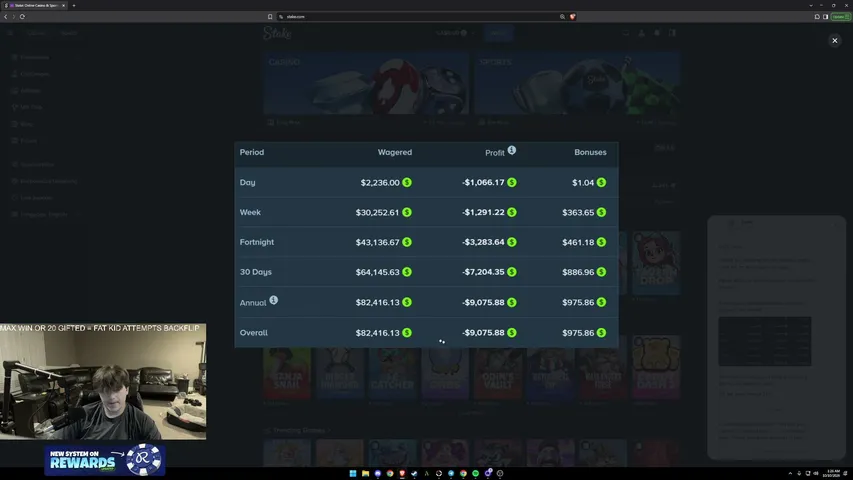The width and height of the screenshot is (853, 480).
Task: Click the green Update button in browser toolbar
Action: tap(840, 16)
